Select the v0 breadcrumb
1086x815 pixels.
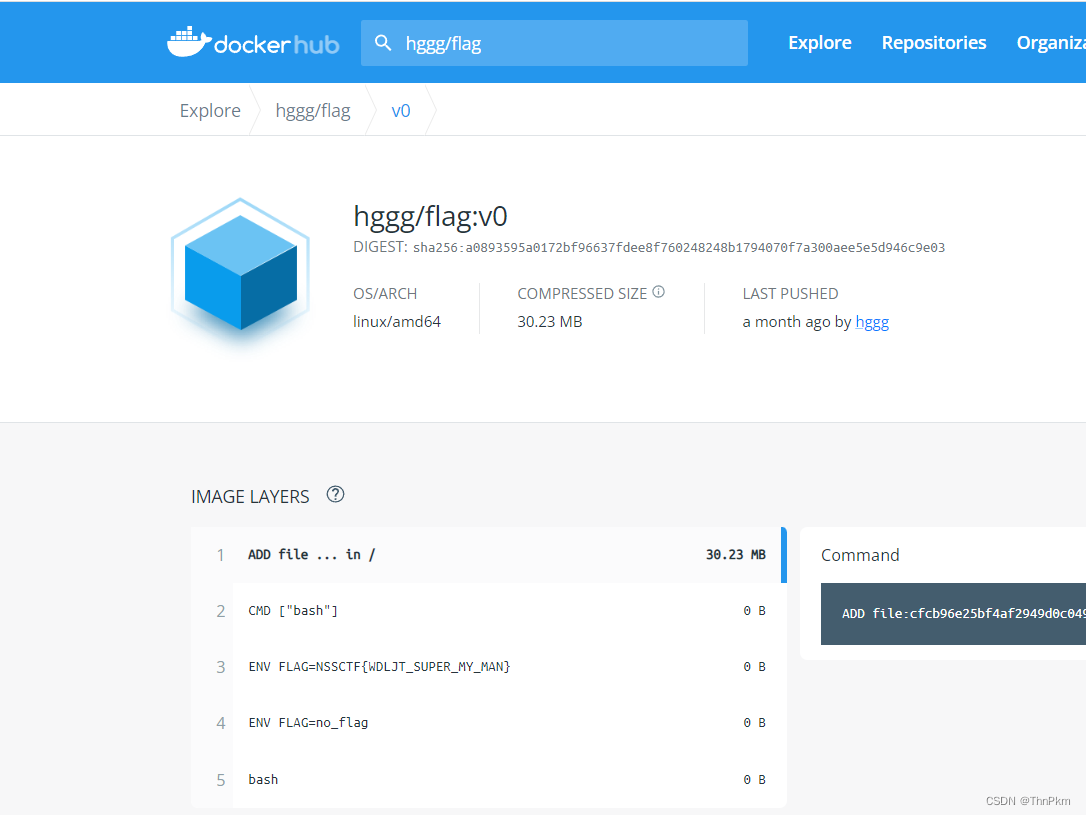point(400,111)
